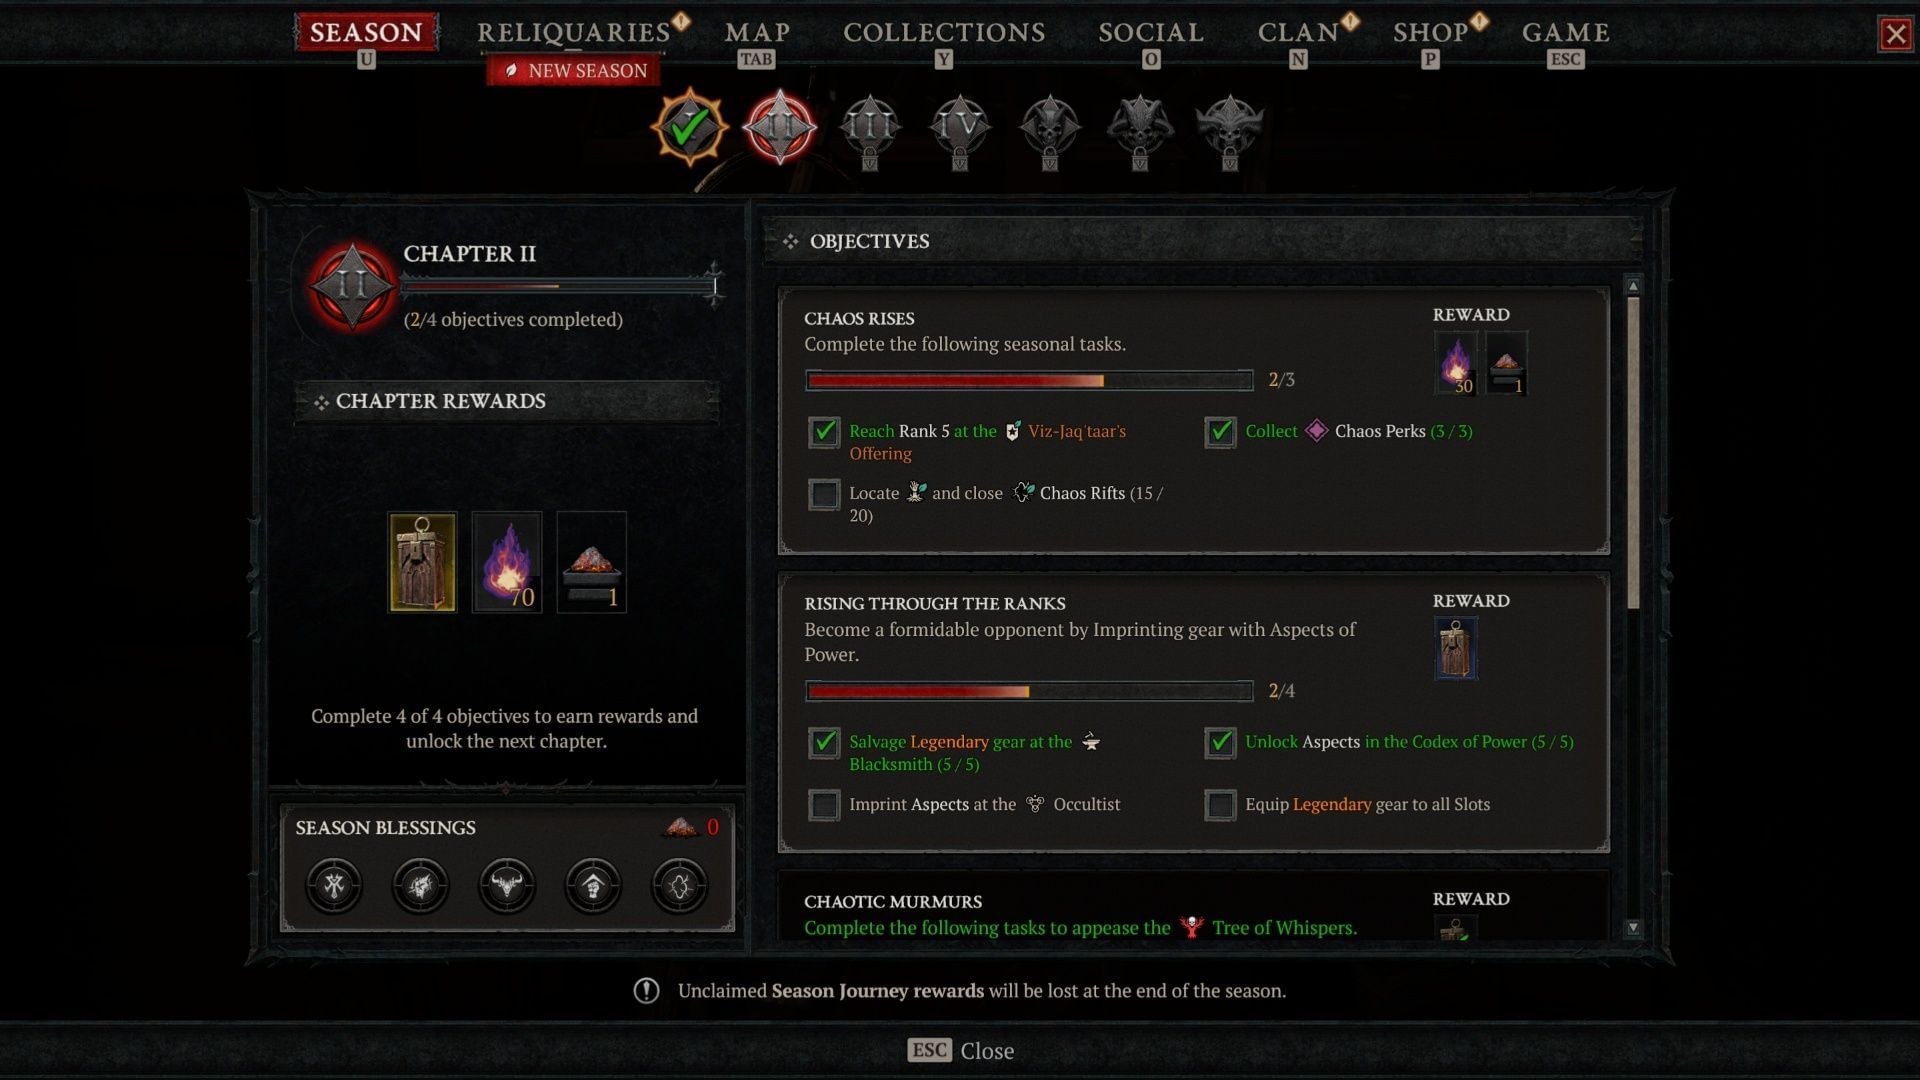Click the chest cache chapter reward
The height and width of the screenshot is (1080, 1920).
pos(422,562)
